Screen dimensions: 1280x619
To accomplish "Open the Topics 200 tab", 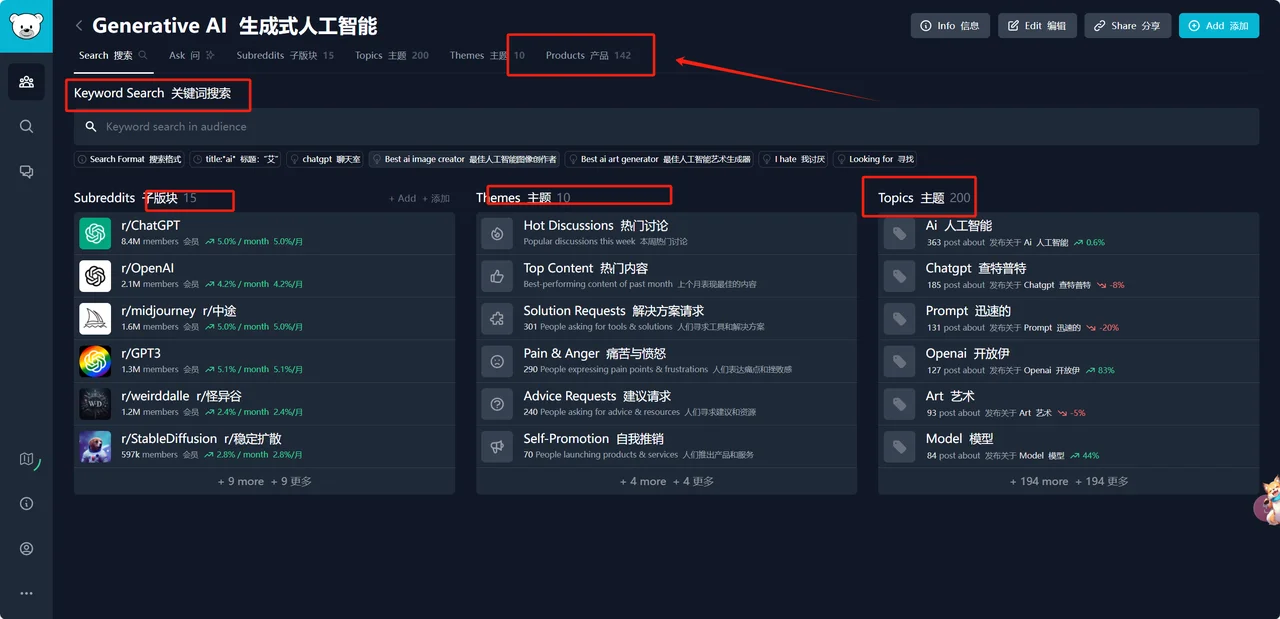I will (392, 55).
